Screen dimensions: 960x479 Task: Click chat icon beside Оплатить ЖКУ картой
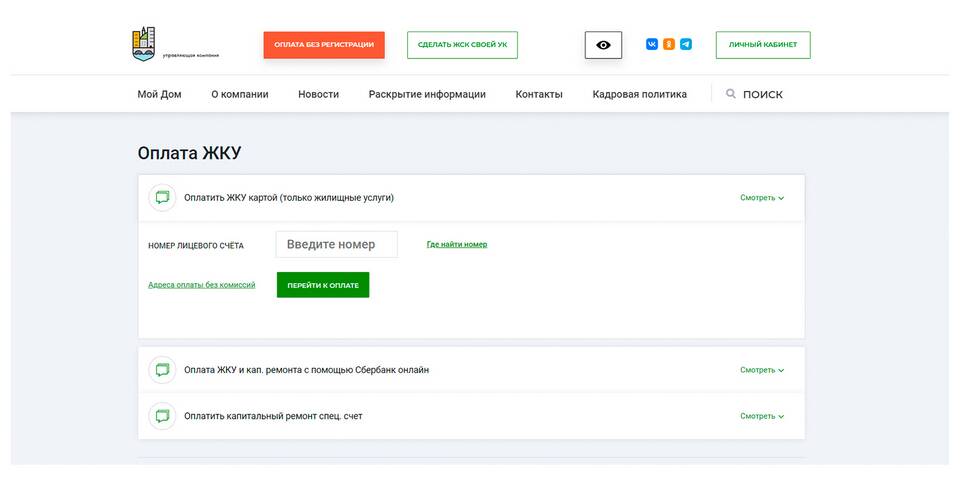pos(162,198)
